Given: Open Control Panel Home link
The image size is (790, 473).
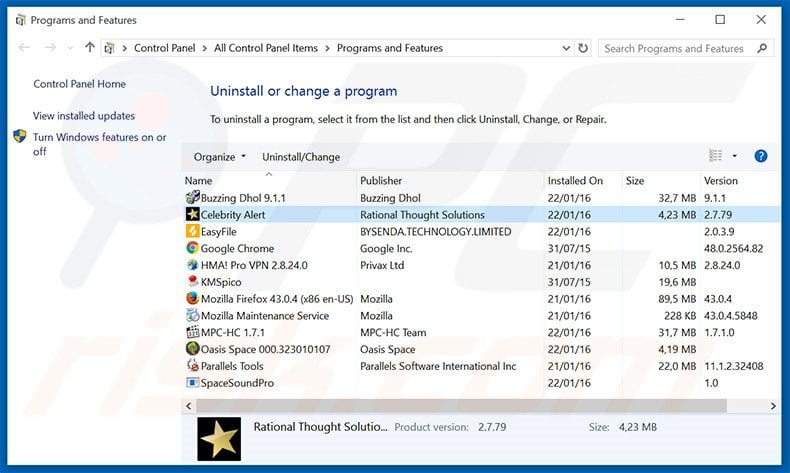Looking at the screenshot, I should (x=80, y=84).
